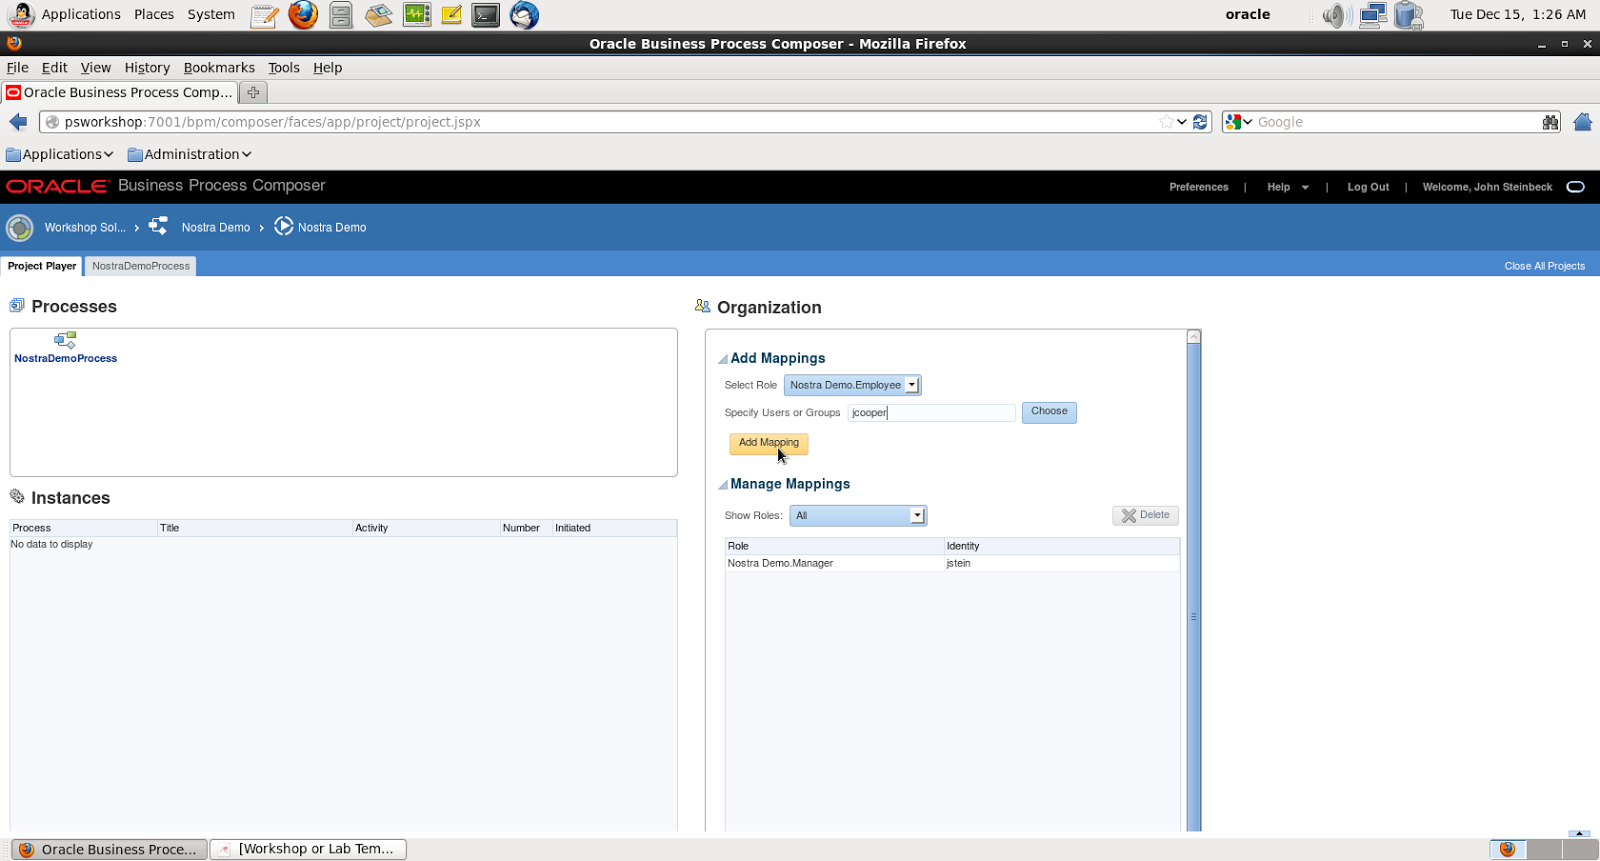Click the Nostra Demo project breadcrumb icon

tap(158, 226)
